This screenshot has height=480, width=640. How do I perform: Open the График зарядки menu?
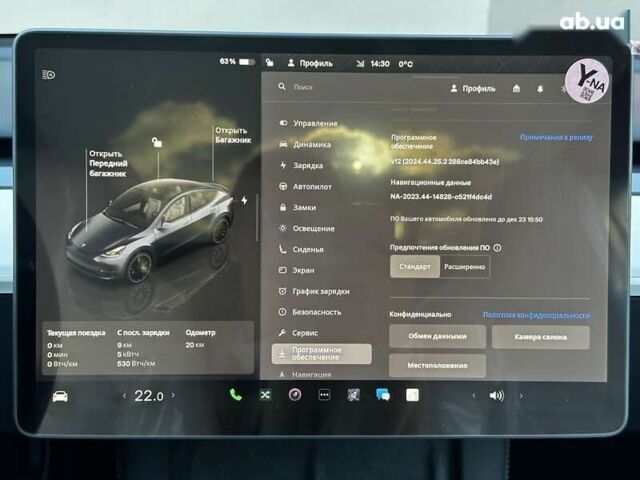pos(314,291)
